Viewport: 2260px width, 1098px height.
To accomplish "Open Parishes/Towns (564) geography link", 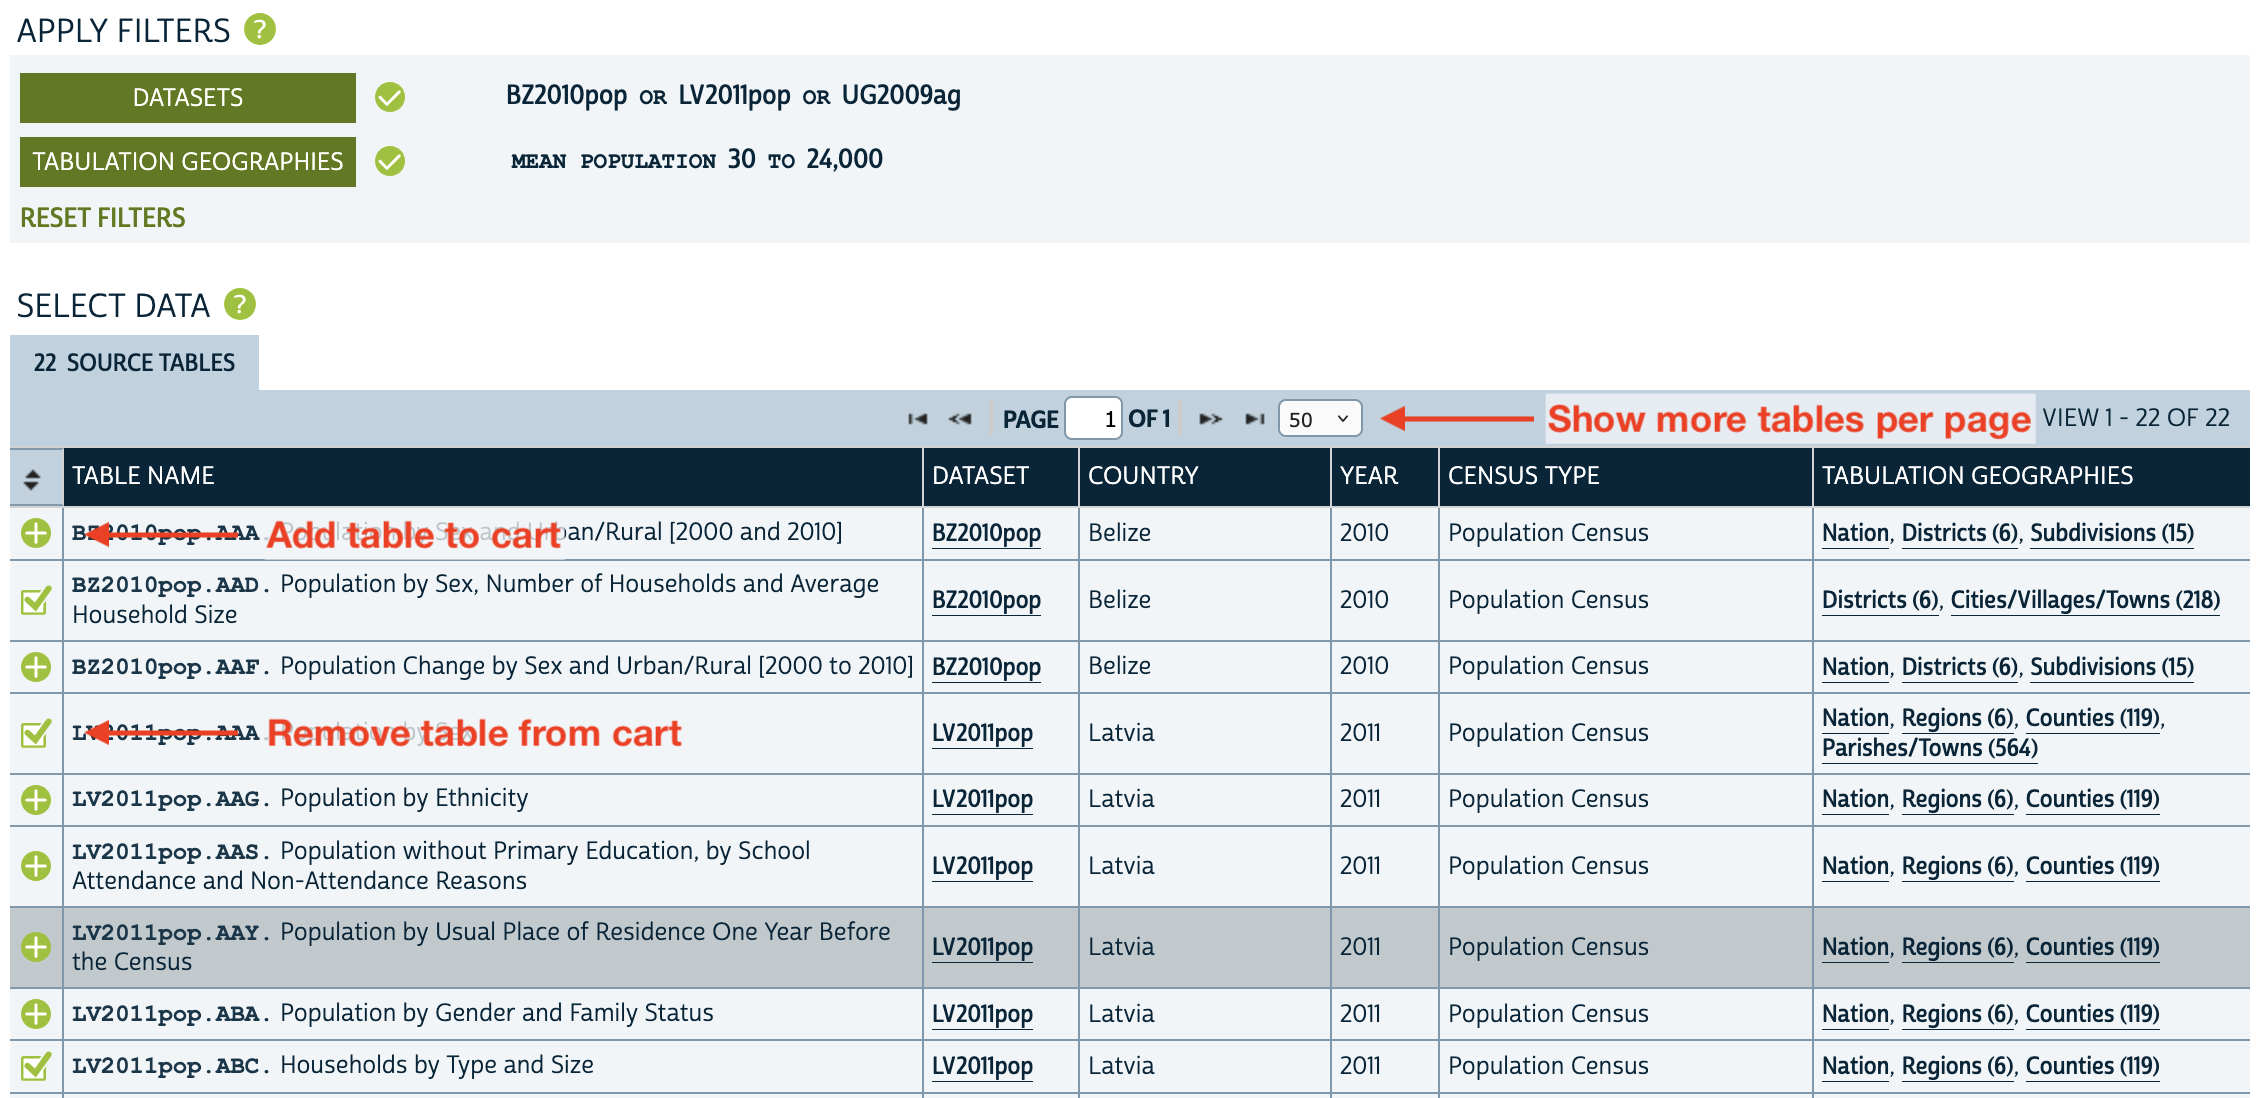I will [1930, 748].
